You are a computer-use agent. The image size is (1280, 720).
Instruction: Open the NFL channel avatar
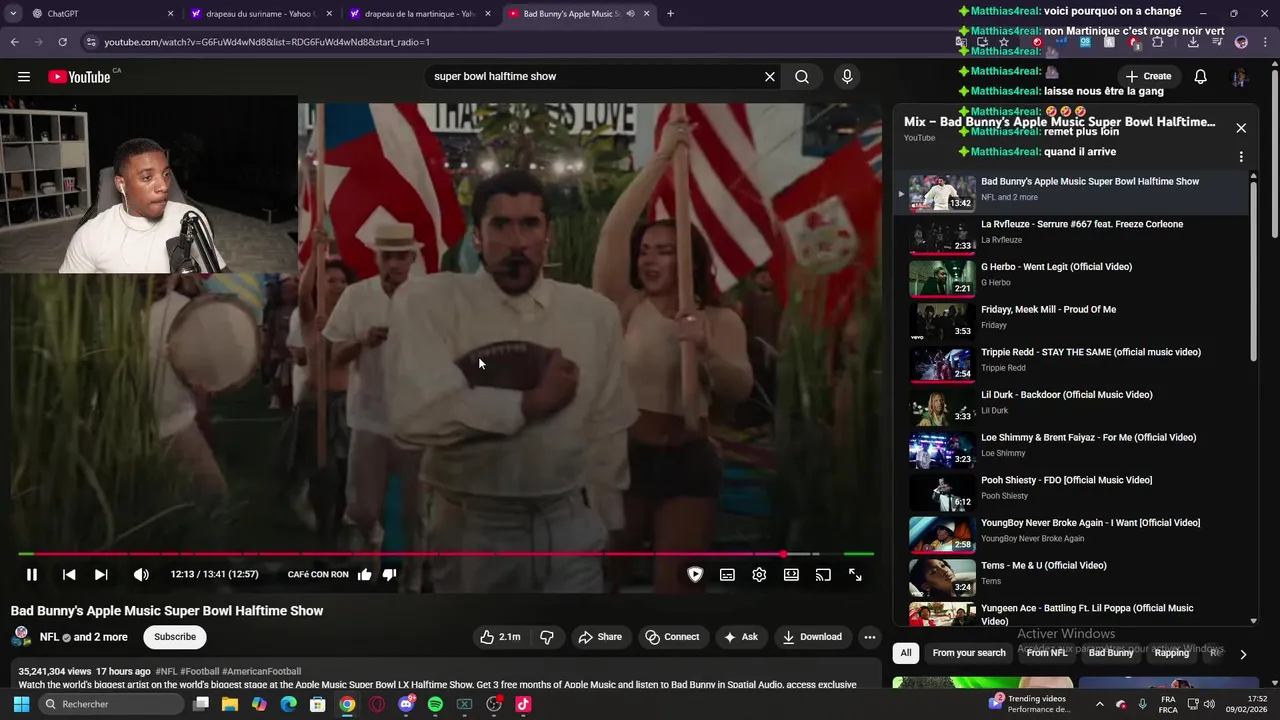(21, 637)
